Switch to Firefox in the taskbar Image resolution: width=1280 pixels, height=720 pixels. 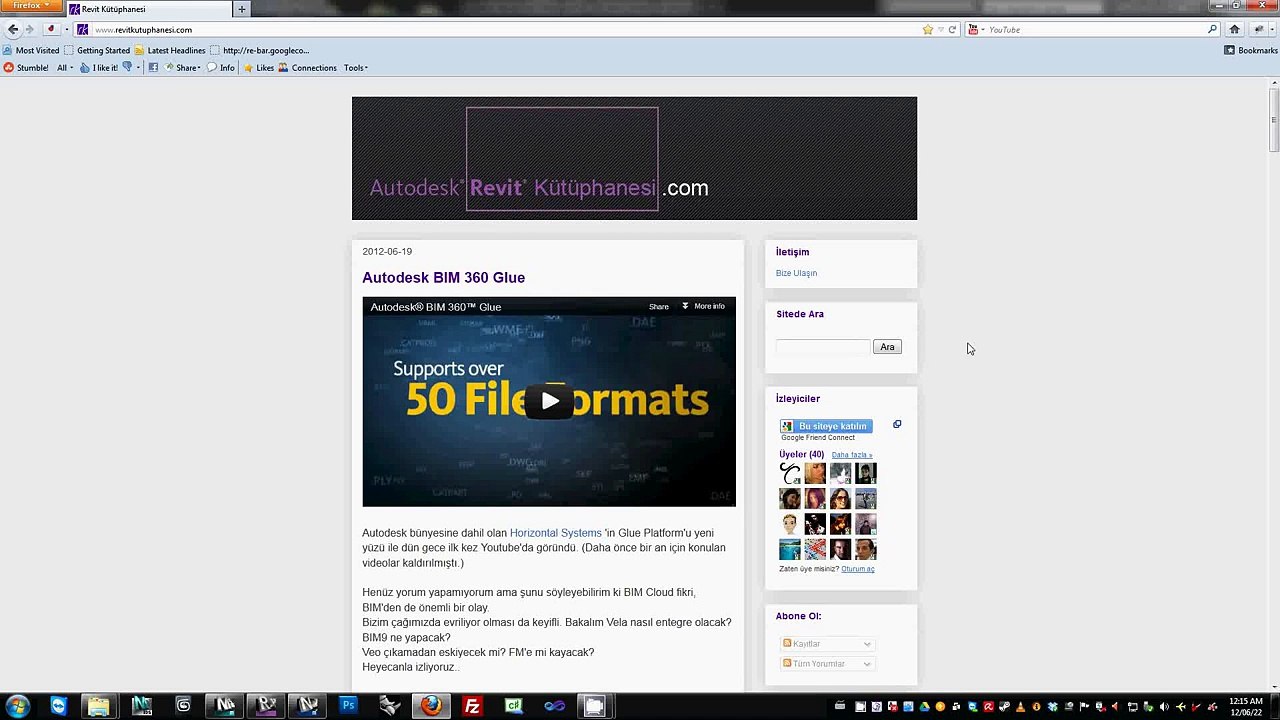click(x=431, y=706)
